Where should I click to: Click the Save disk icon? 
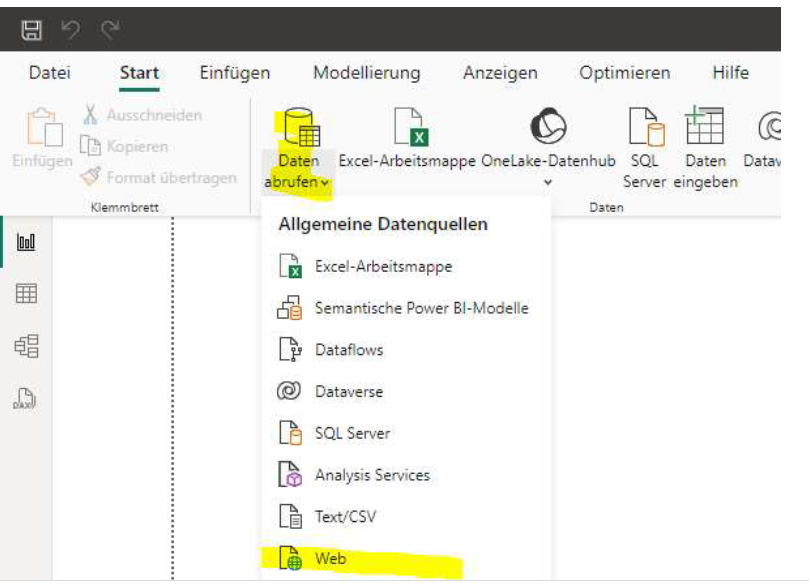pos(31,30)
